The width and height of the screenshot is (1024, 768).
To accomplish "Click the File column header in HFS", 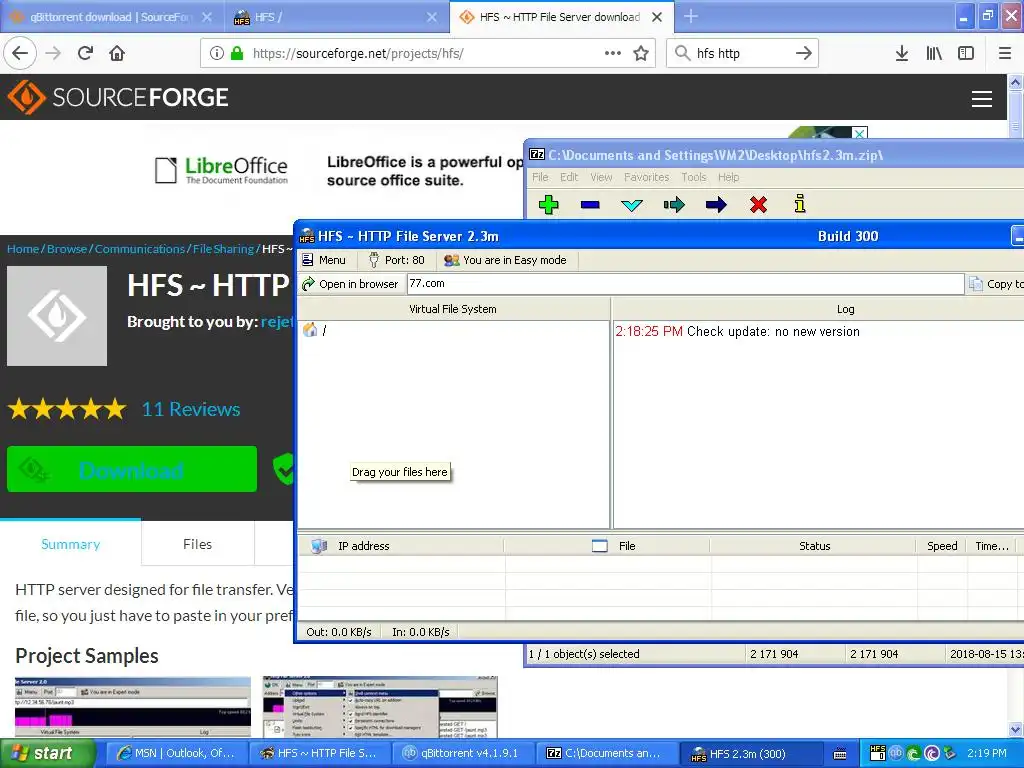I will pos(607,546).
